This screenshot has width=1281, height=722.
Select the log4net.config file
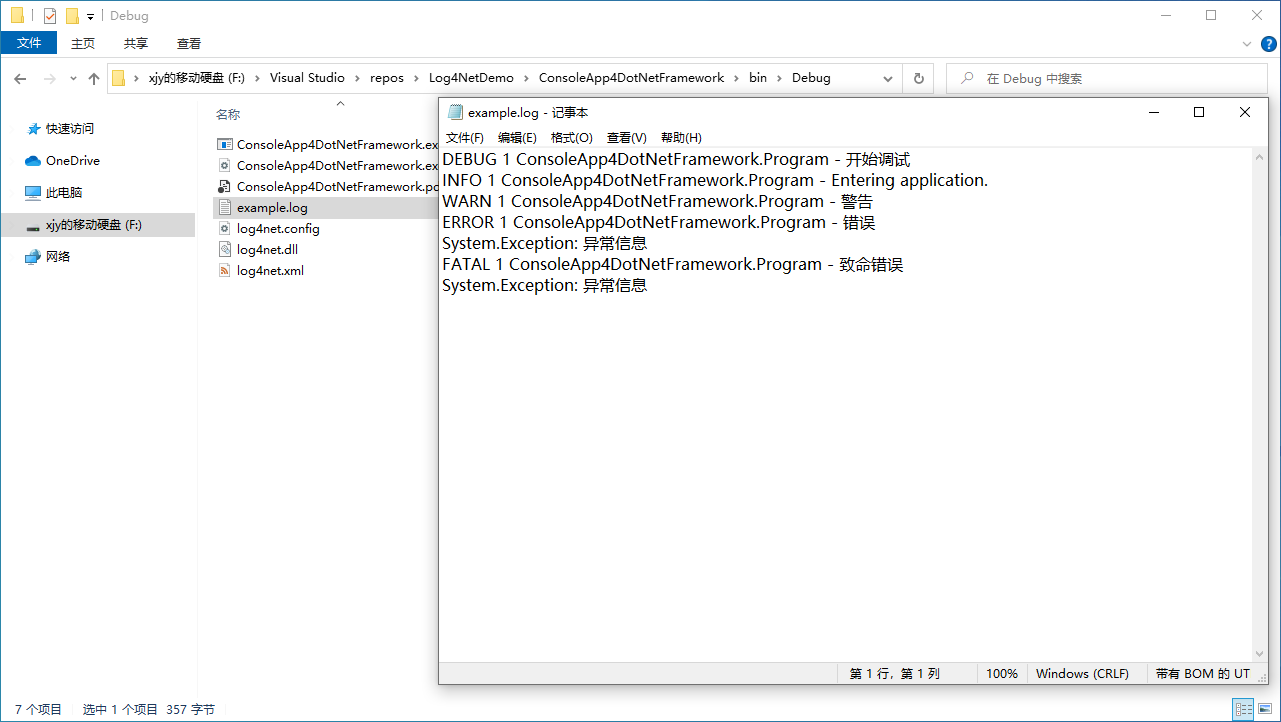click(x=278, y=229)
